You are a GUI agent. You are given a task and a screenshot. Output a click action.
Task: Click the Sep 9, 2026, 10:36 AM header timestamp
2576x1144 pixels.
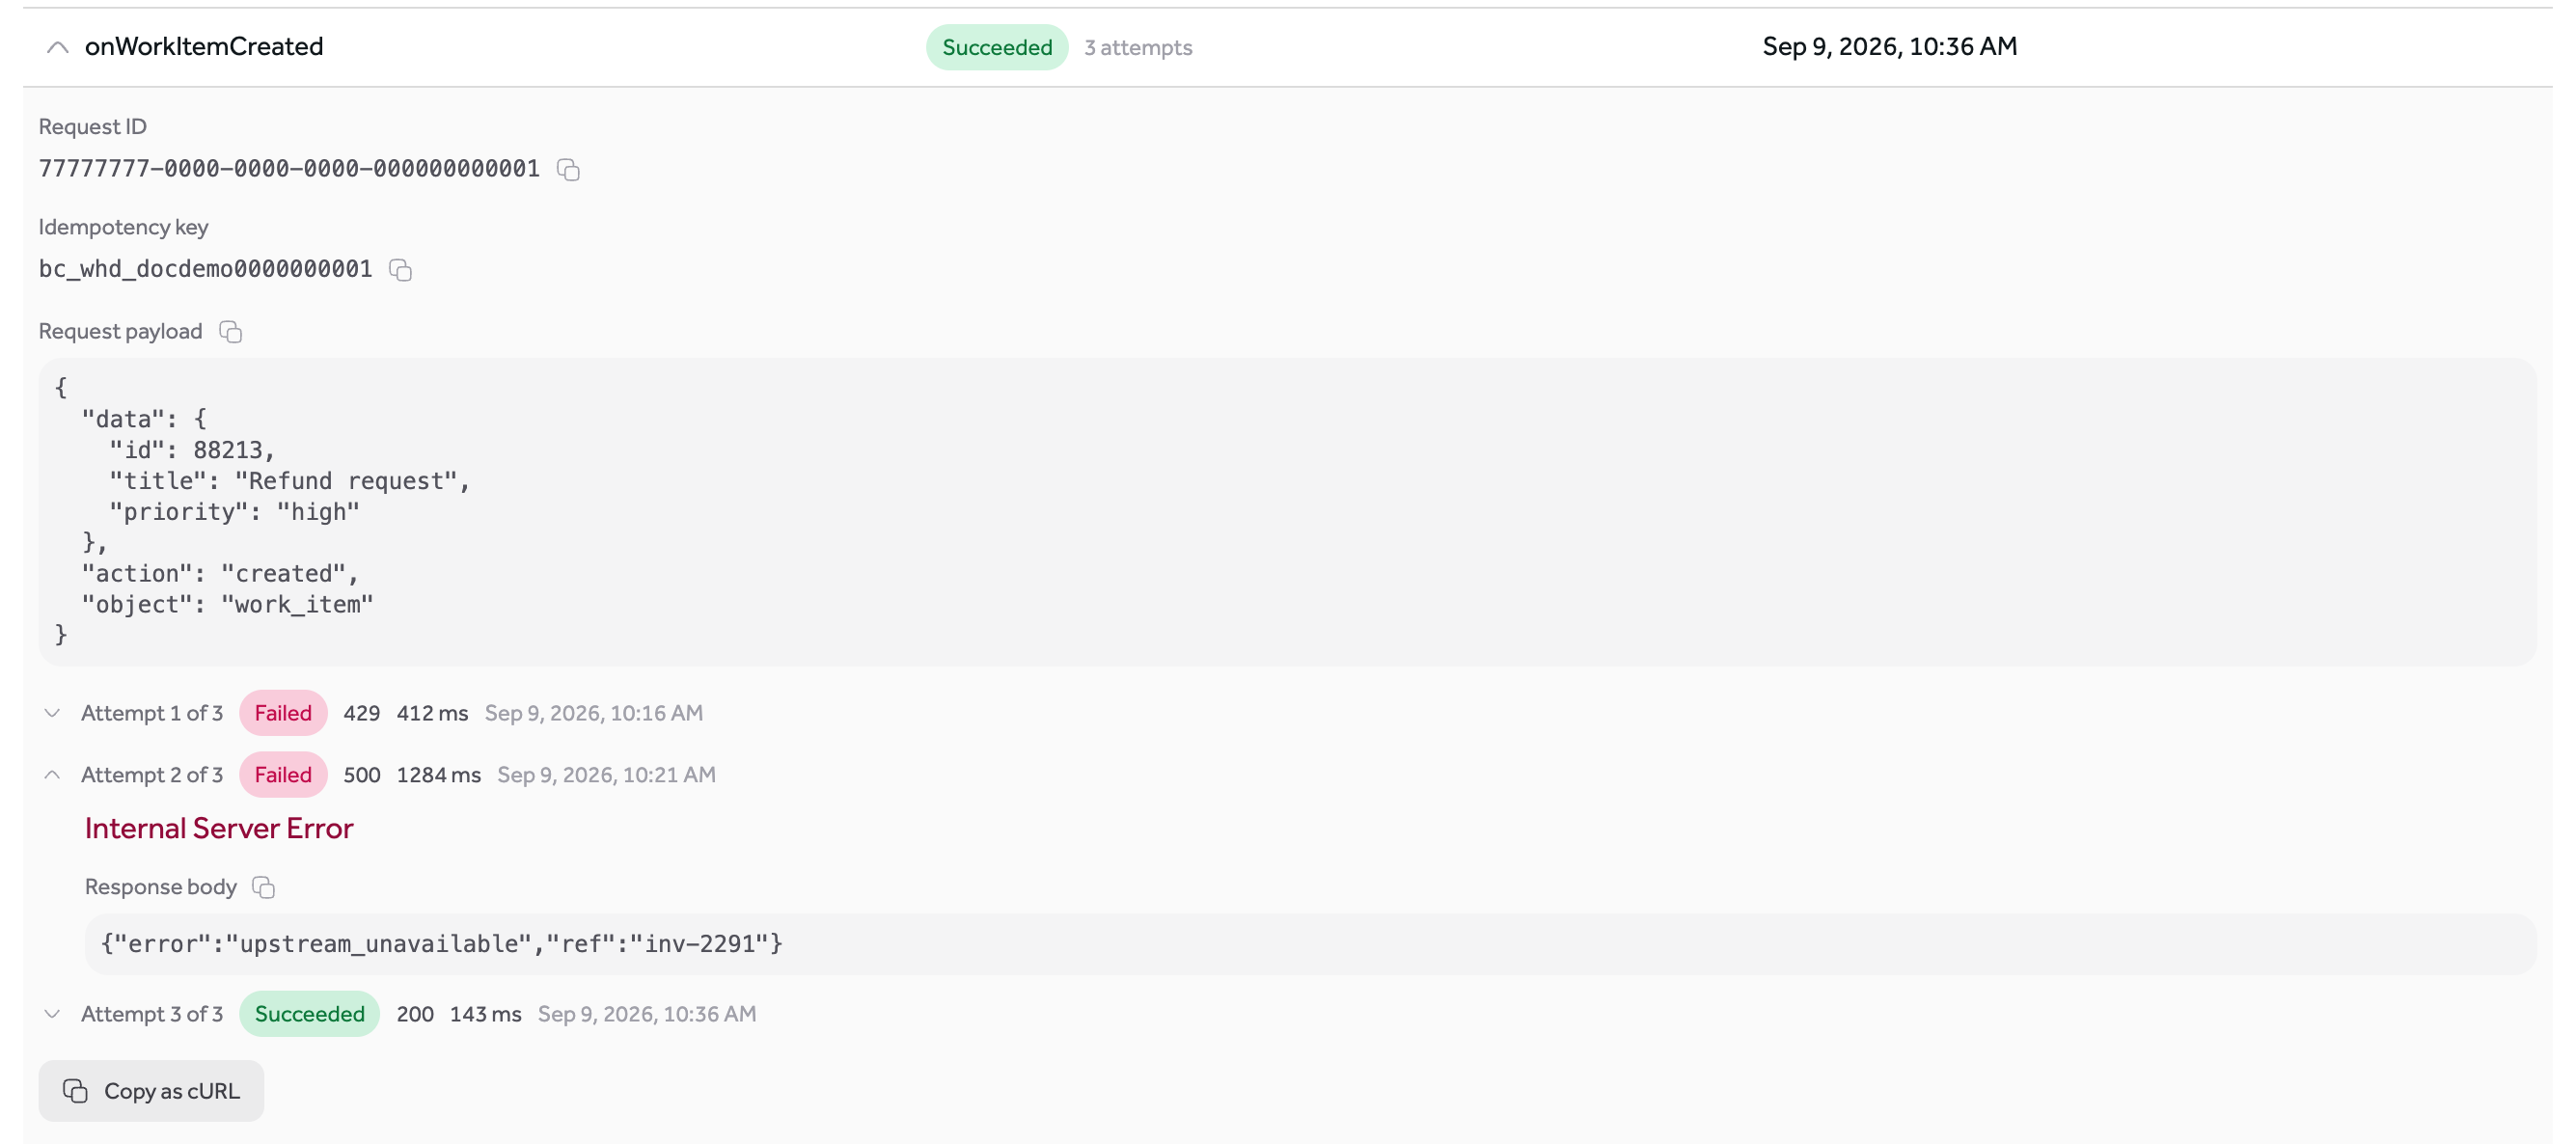point(1889,47)
